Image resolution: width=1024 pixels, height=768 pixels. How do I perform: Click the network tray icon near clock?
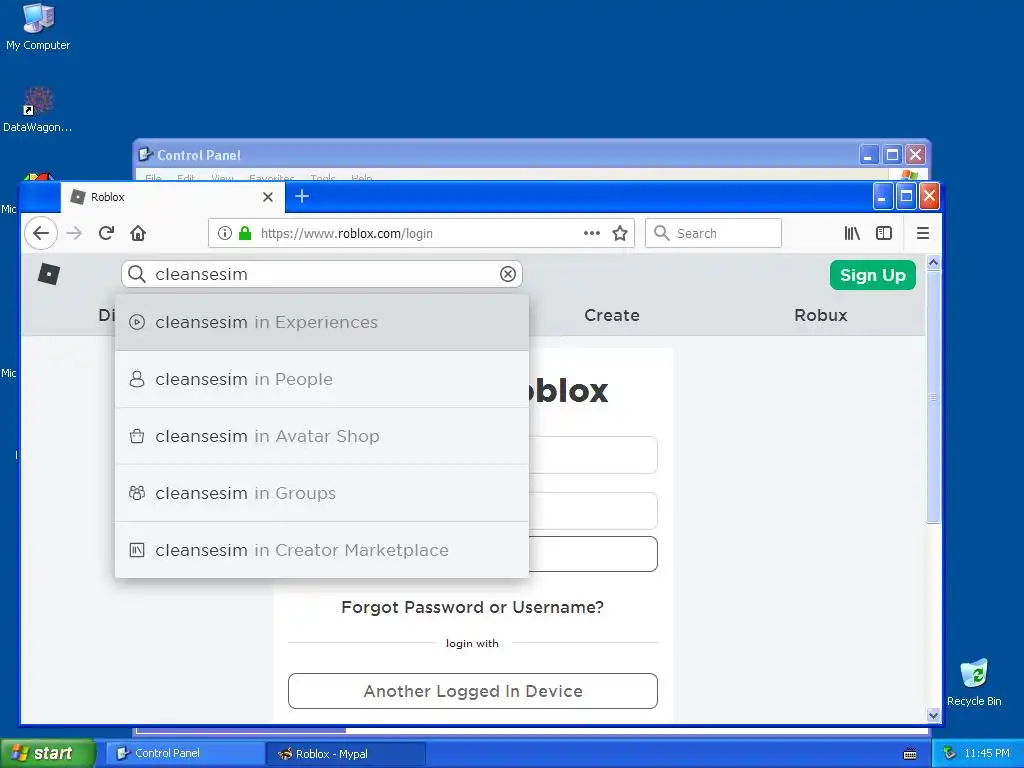coord(950,753)
